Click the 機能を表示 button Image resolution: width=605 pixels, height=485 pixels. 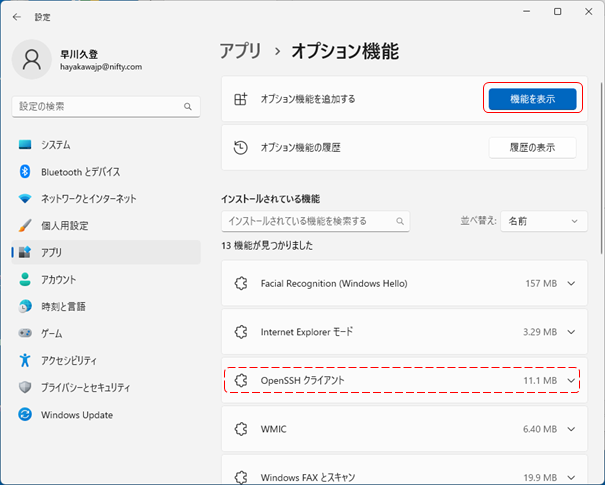coord(532,99)
